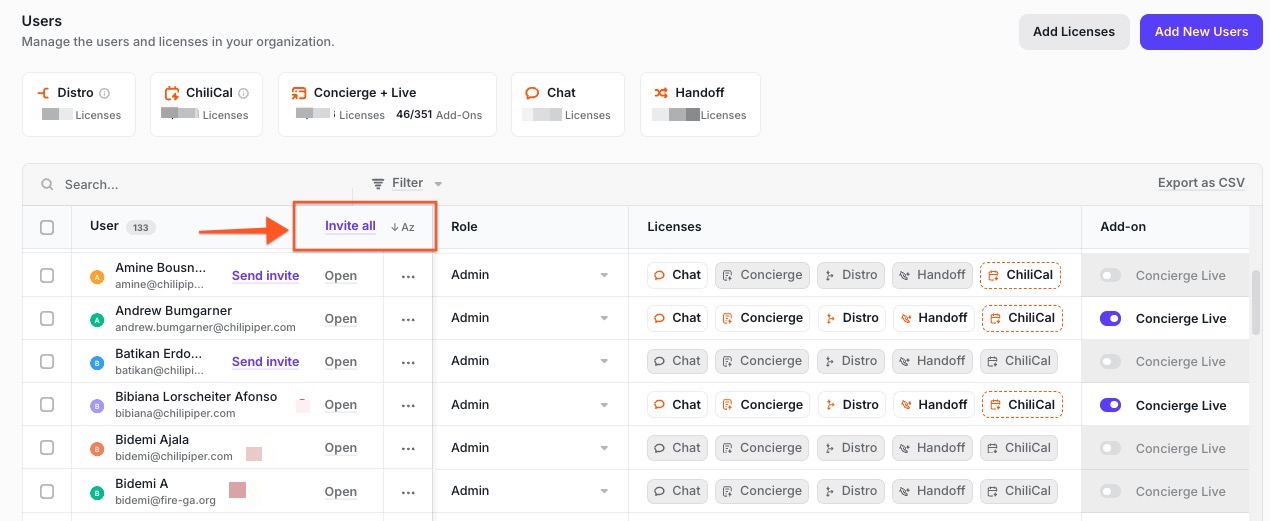Select checkbox for Bibiana Lorscheiter Afonso row
Viewport: 1270px width, 521px height.
47,404
